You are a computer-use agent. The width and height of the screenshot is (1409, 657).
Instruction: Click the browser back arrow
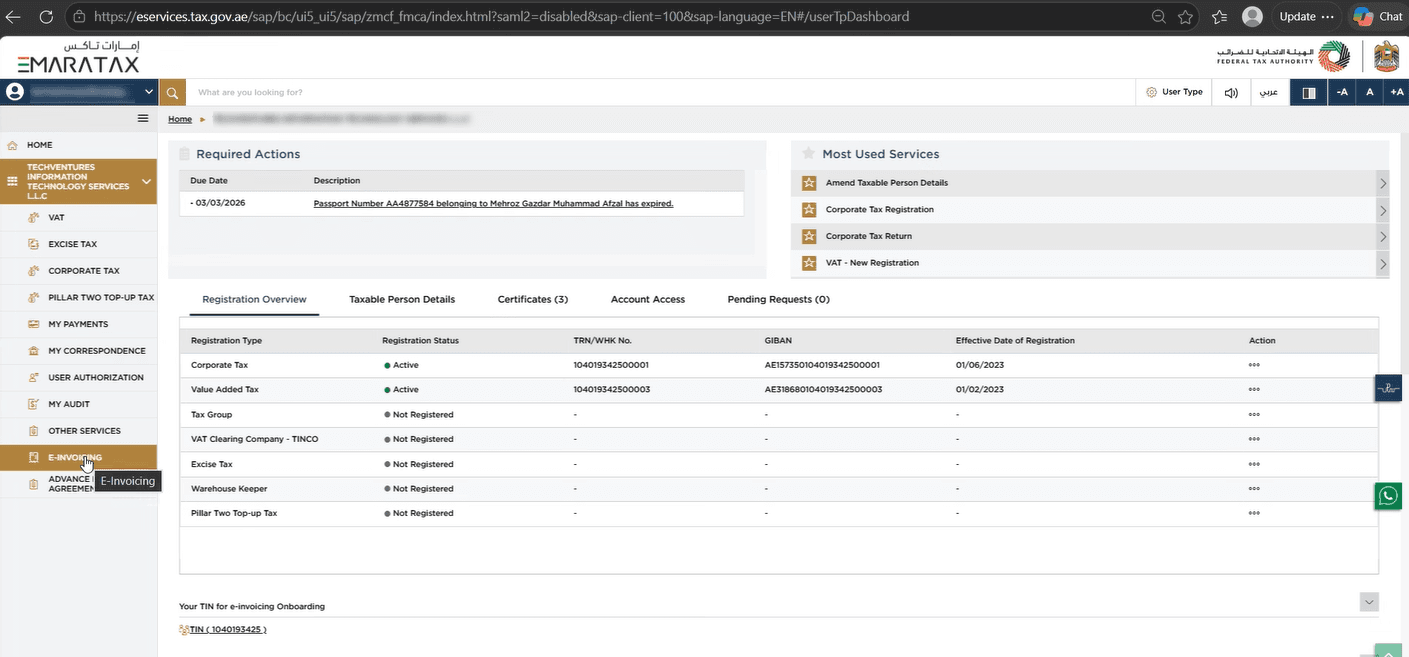coord(13,17)
